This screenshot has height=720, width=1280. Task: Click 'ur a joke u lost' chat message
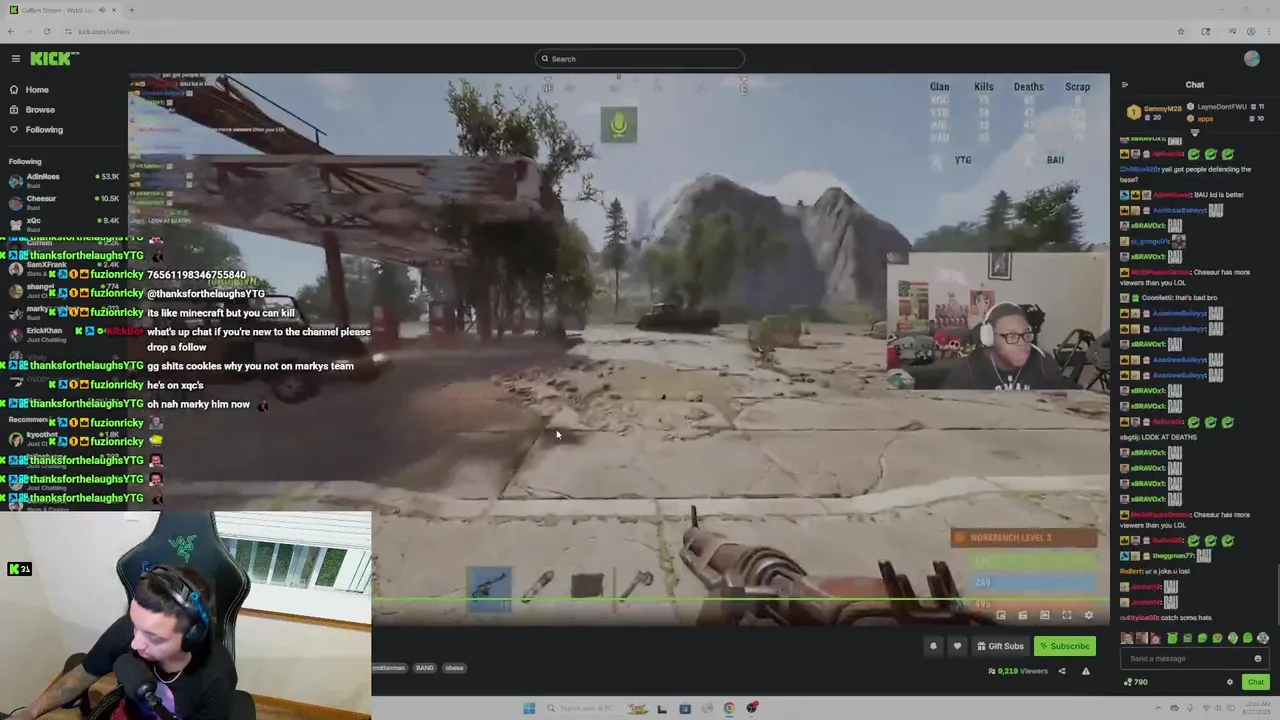[x=1168, y=571]
